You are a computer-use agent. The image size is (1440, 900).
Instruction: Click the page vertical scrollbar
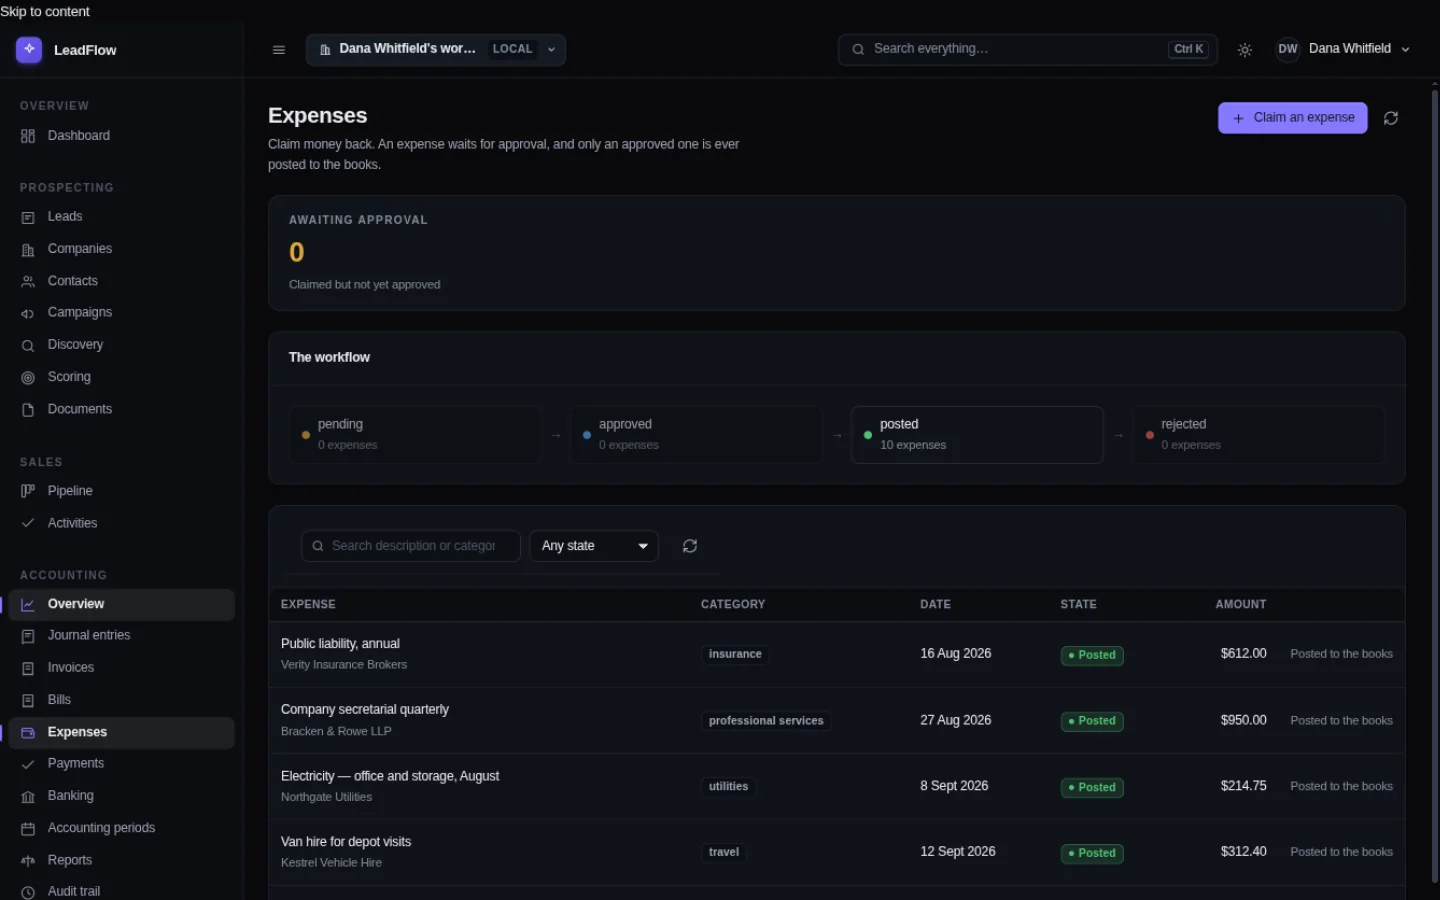[x=1434, y=485]
